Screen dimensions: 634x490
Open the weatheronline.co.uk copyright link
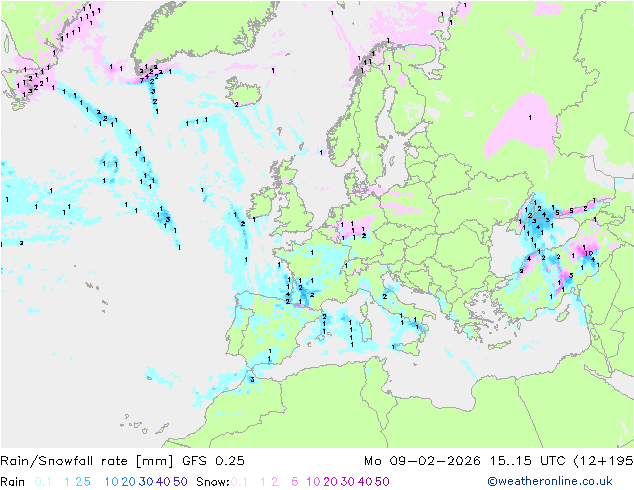pos(550,482)
